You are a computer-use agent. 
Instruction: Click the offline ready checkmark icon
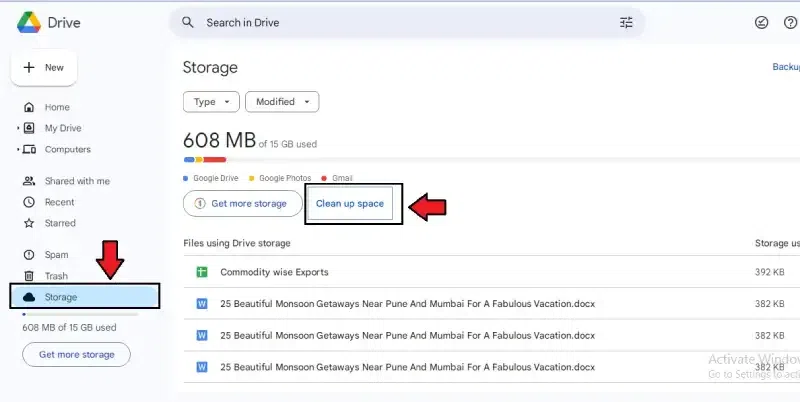point(761,22)
